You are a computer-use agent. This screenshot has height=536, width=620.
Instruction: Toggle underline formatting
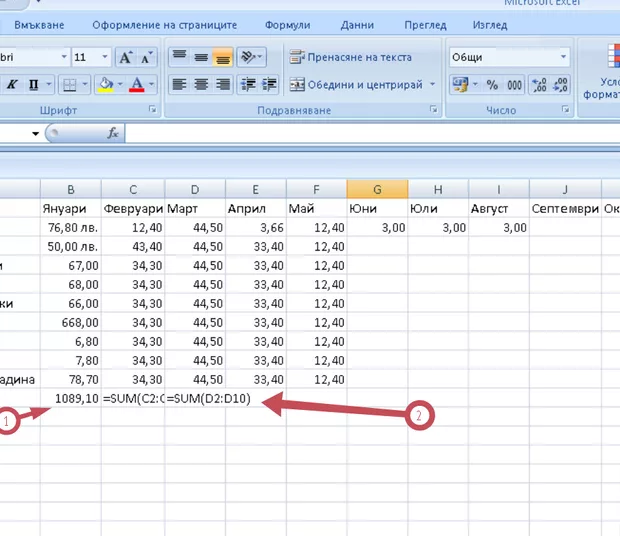tap(35, 85)
